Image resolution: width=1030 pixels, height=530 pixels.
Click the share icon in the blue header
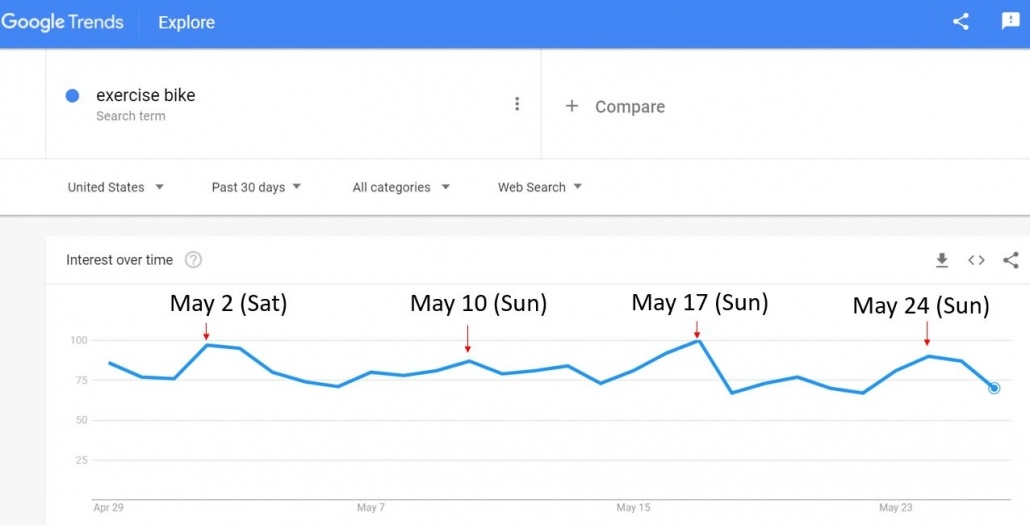click(960, 22)
